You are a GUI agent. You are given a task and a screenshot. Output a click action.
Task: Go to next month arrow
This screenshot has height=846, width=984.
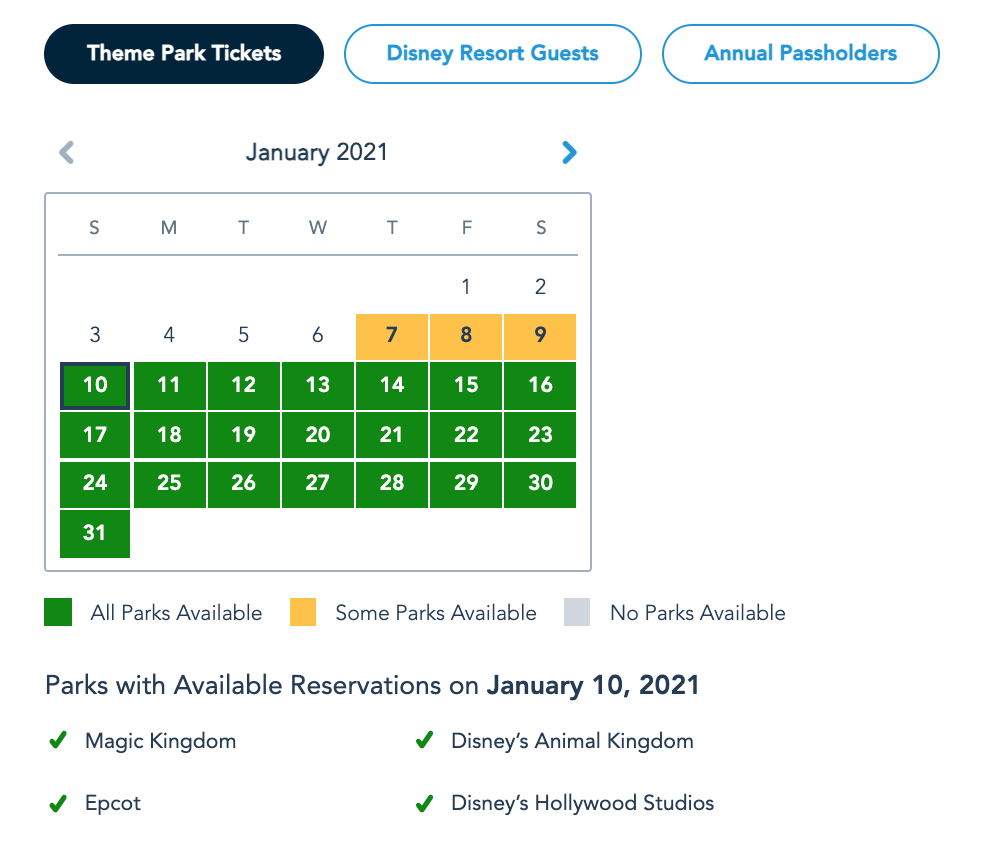click(x=569, y=152)
